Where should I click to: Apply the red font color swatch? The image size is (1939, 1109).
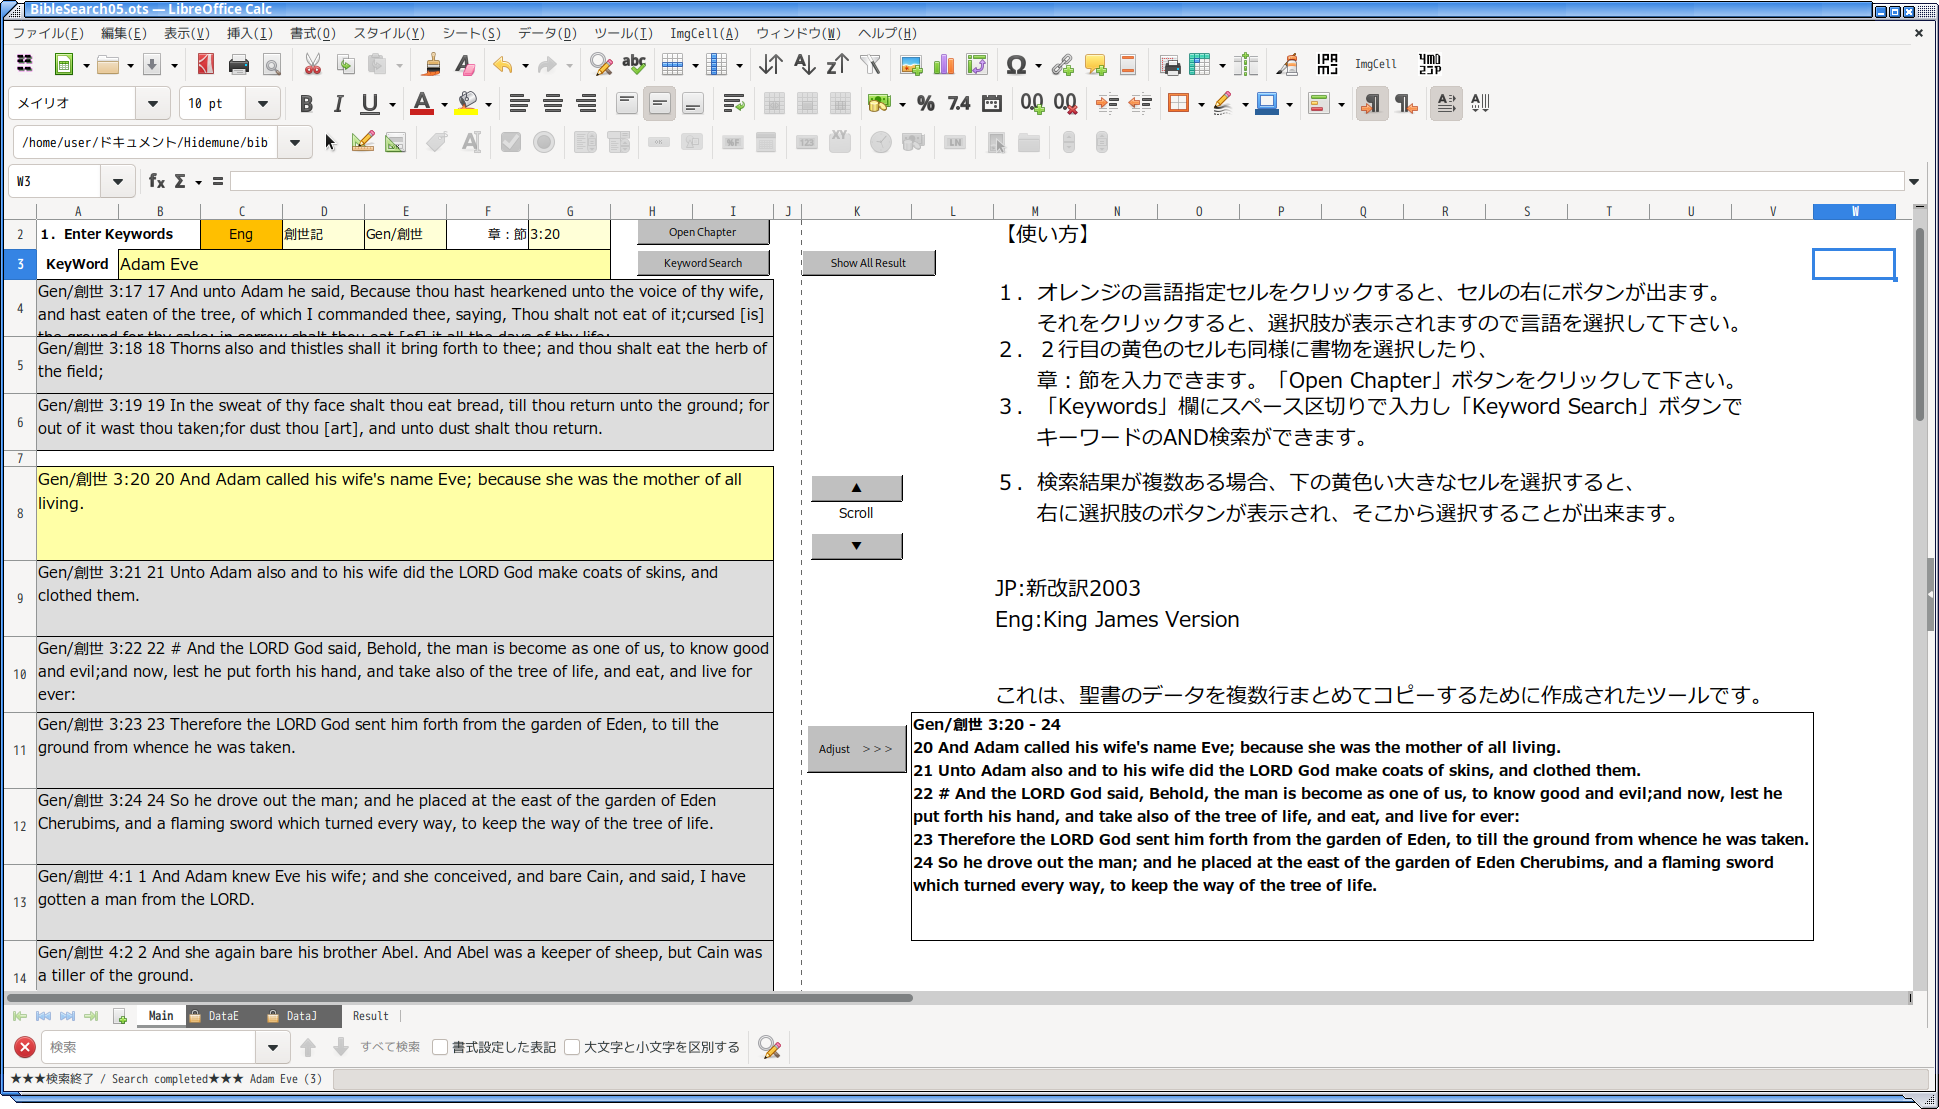coord(422,103)
